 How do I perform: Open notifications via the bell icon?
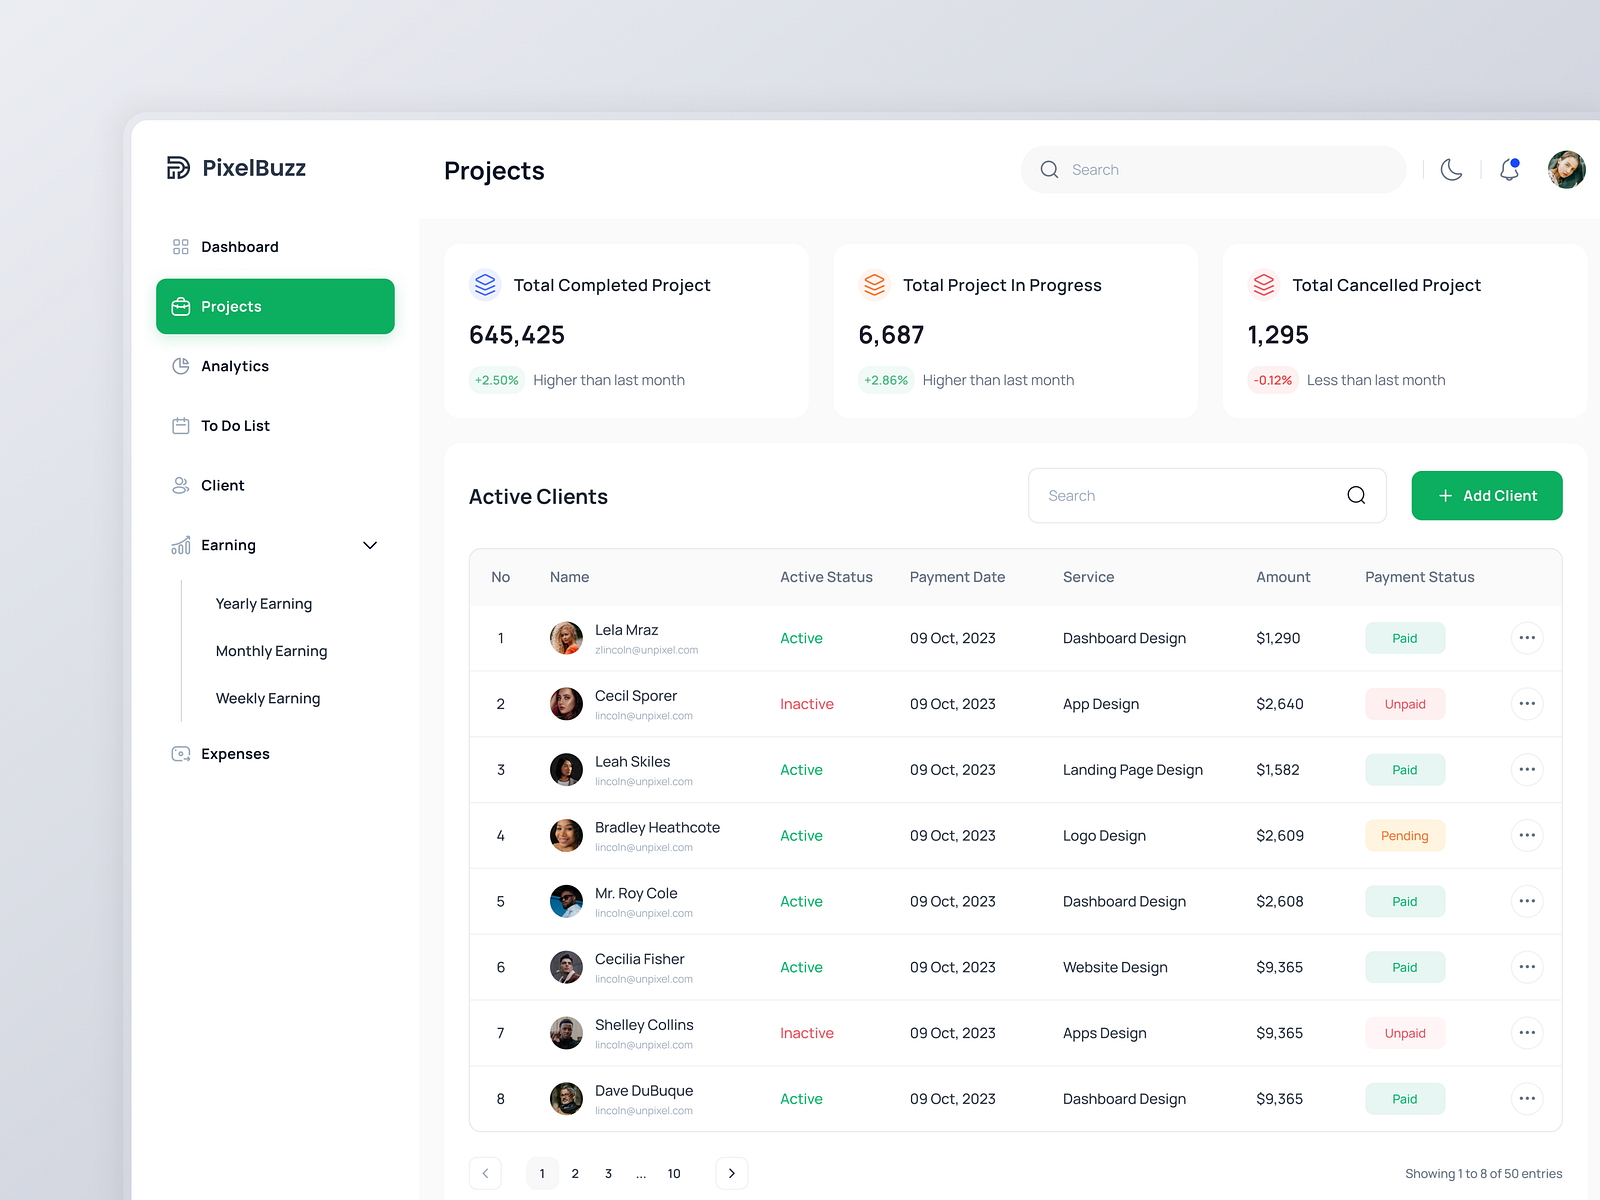click(x=1509, y=169)
